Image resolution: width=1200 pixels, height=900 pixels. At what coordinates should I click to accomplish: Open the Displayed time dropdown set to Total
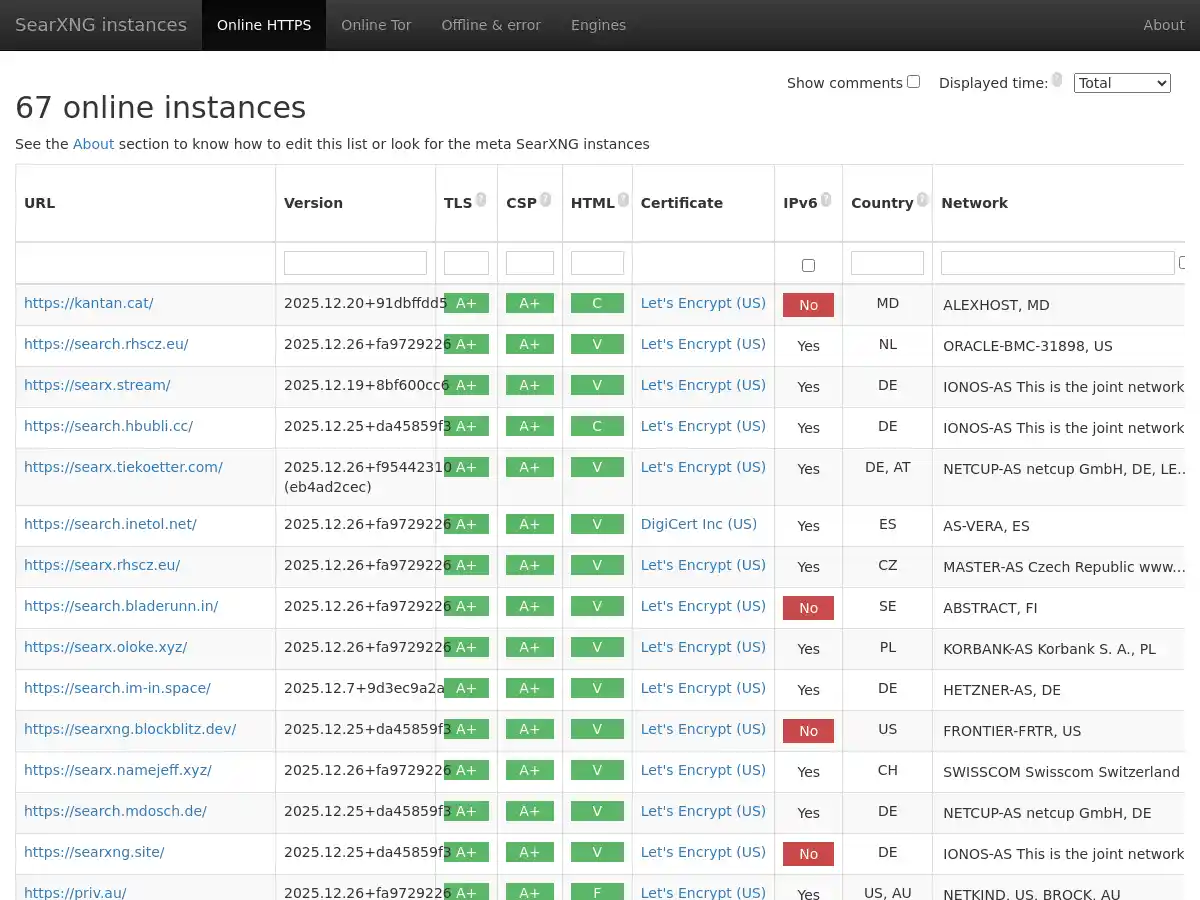pos(1122,83)
